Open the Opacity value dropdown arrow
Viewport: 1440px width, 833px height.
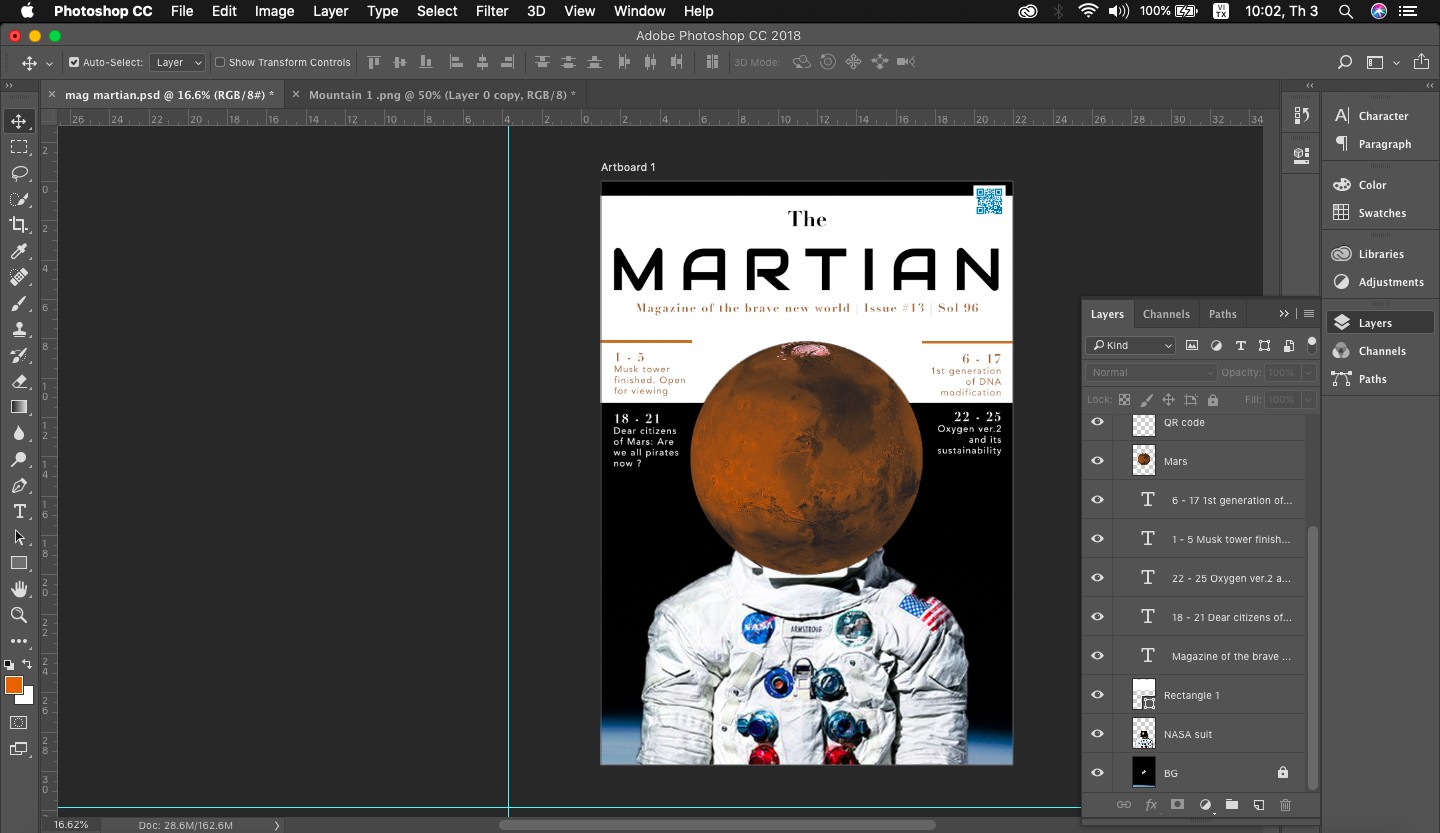(x=1308, y=372)
